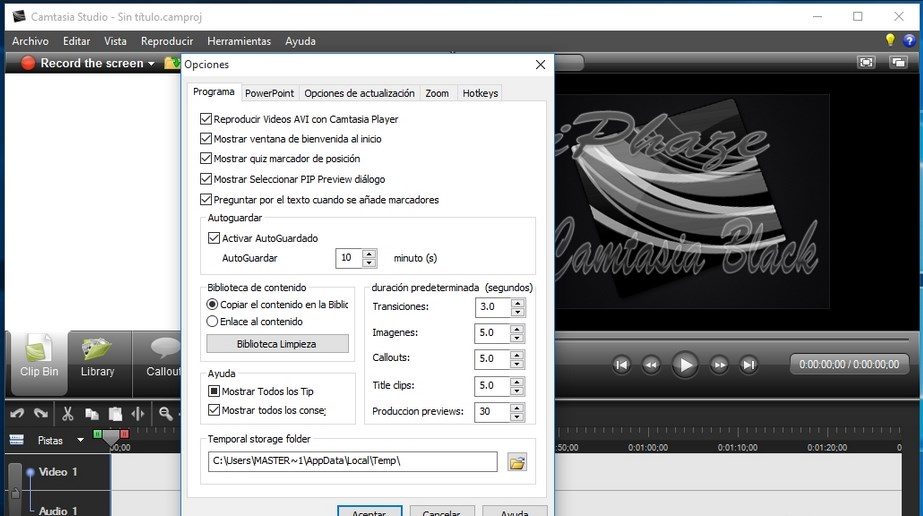Click the blue help question mark icon
This screenshot has width=923, height=516.
[x=909, y=41]
